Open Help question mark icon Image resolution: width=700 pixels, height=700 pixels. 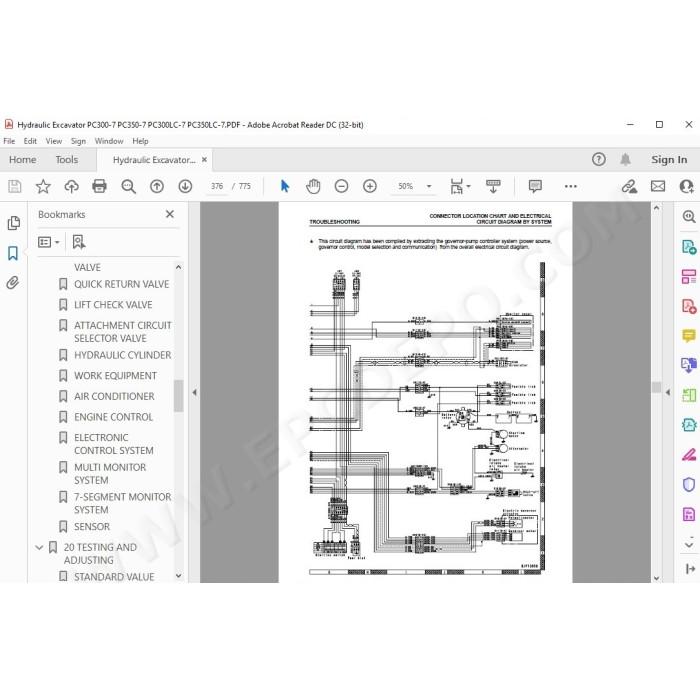pos(599,159)
